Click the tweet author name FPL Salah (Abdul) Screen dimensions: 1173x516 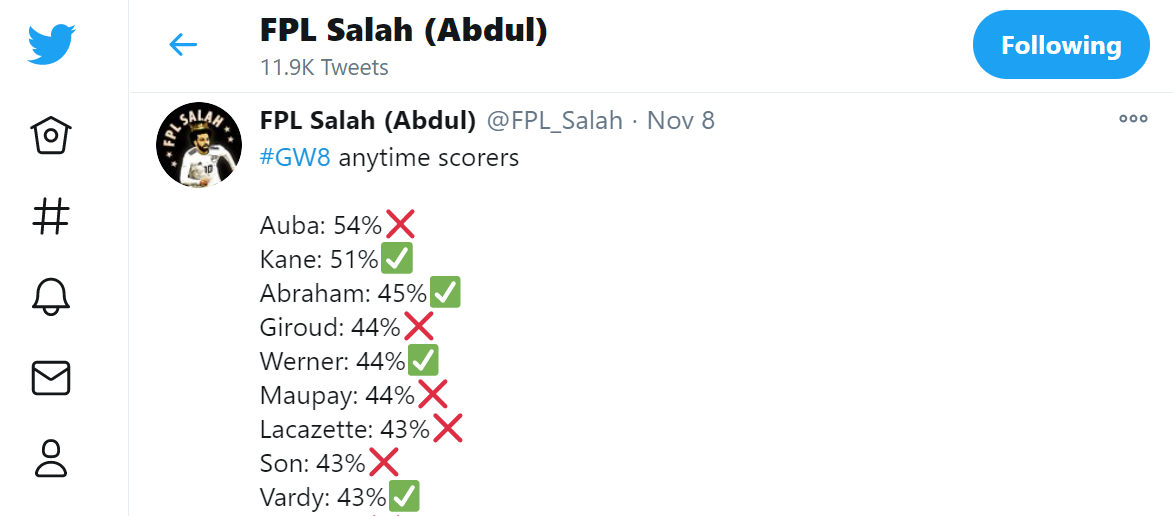coord(368,120)
